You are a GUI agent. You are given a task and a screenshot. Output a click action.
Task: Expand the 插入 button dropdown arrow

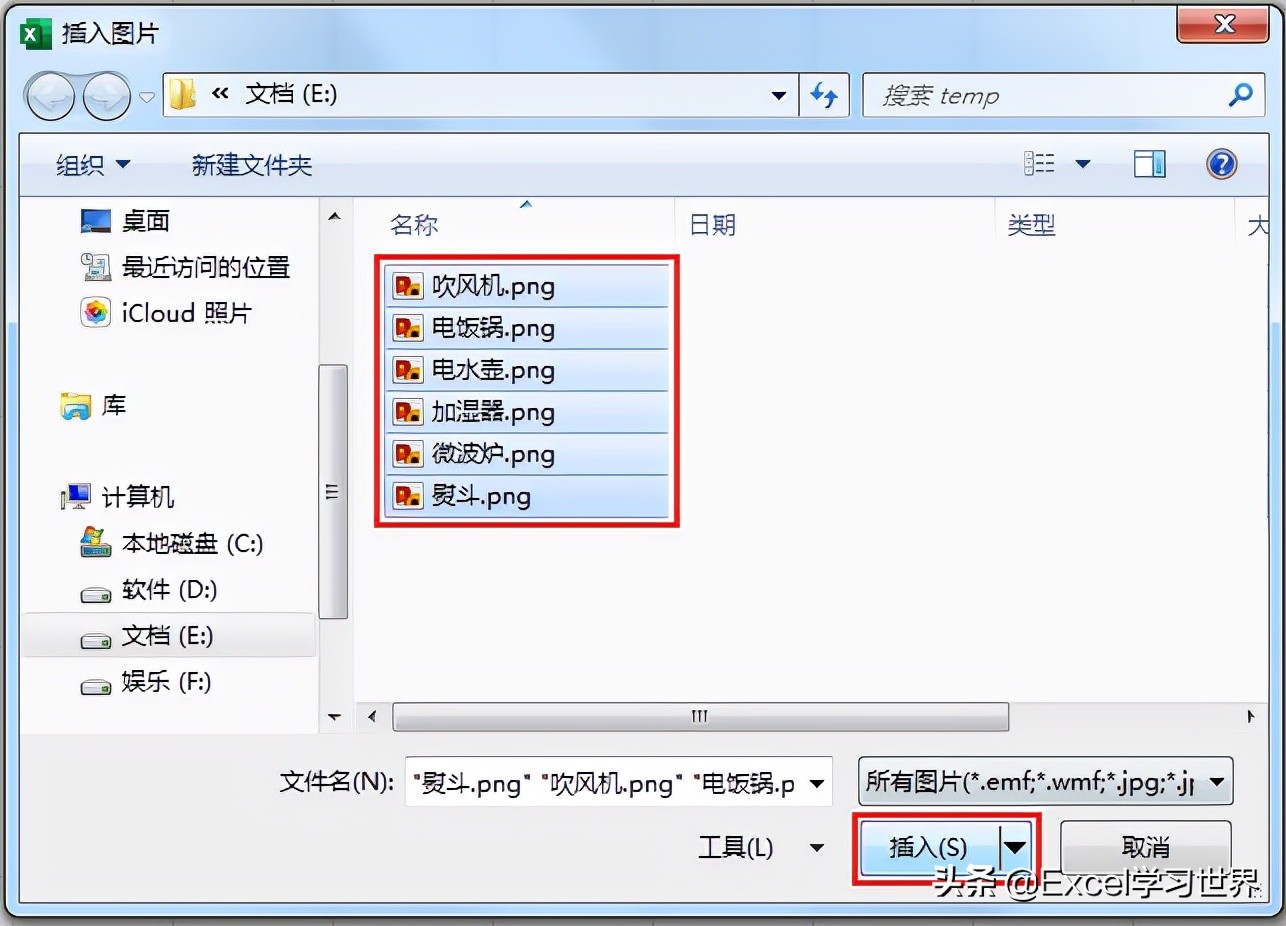(x=1015, y=848)
